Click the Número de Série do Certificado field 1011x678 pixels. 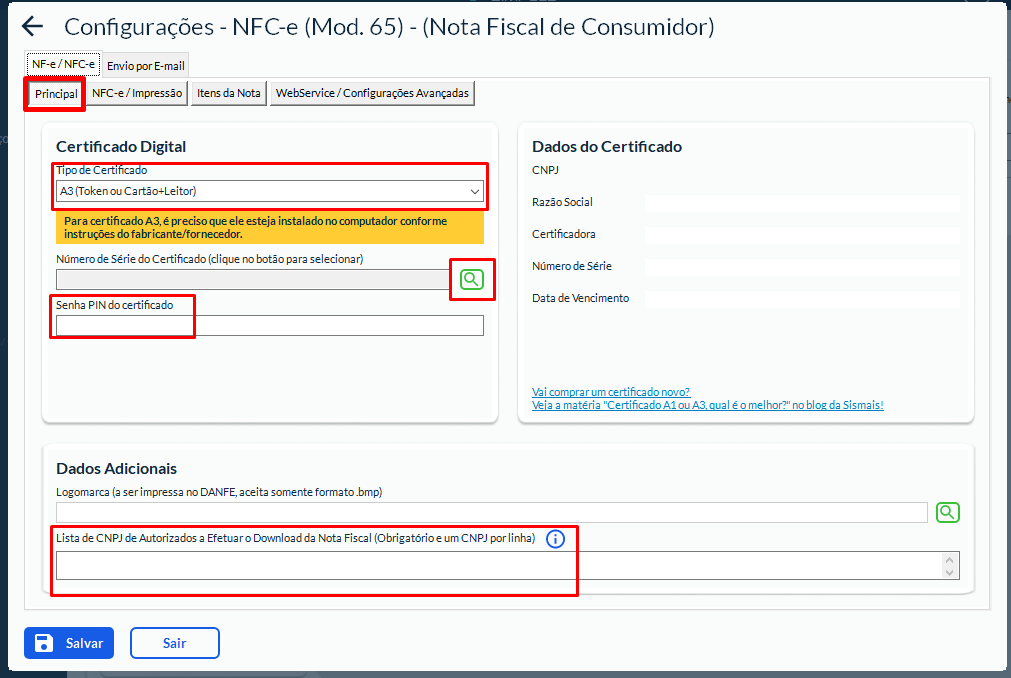point(252,280)
